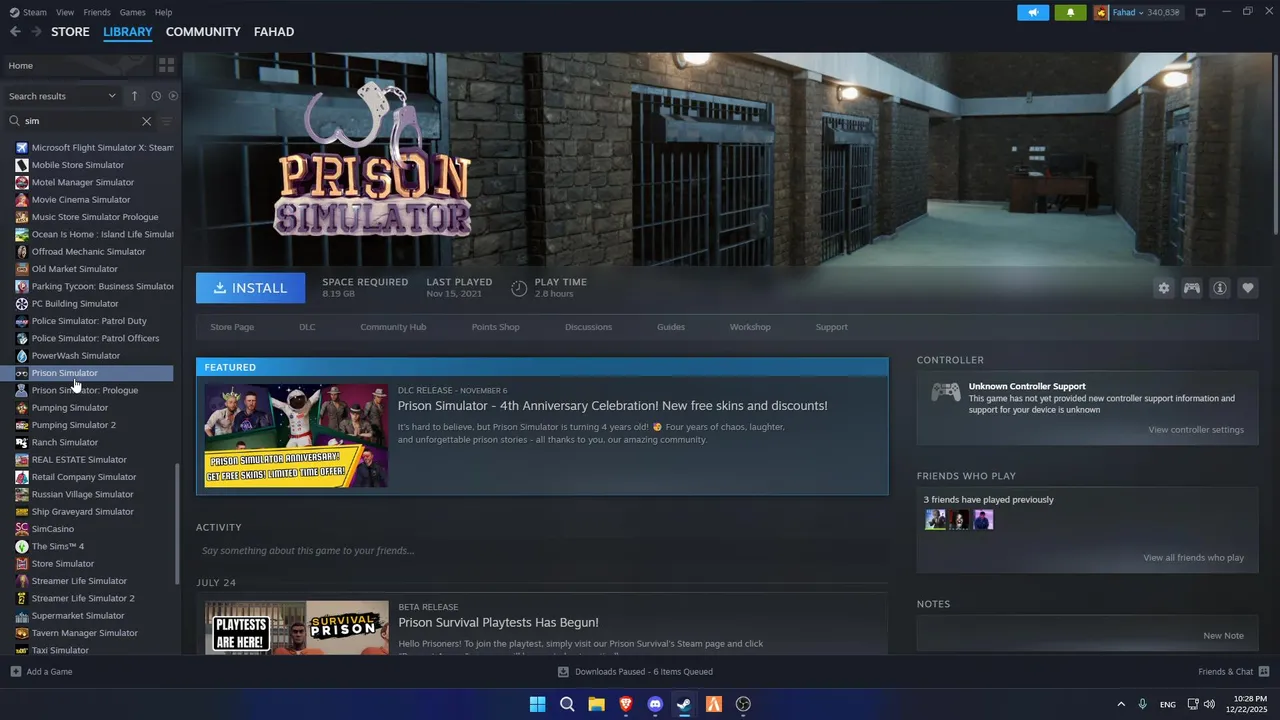Click the Steam taskbar icon
Viewport: 1280px width, 720px height.
tap(684, 704)
